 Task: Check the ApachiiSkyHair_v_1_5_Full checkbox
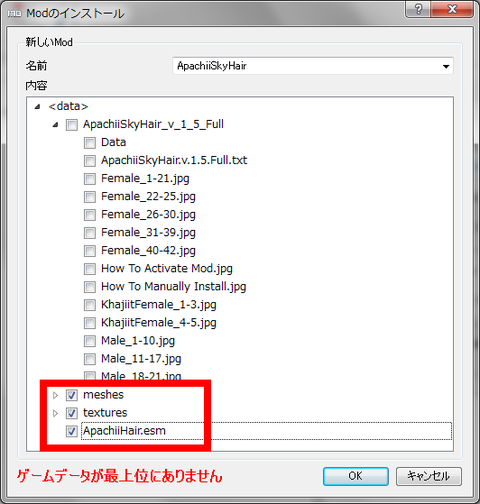[72, 125]
